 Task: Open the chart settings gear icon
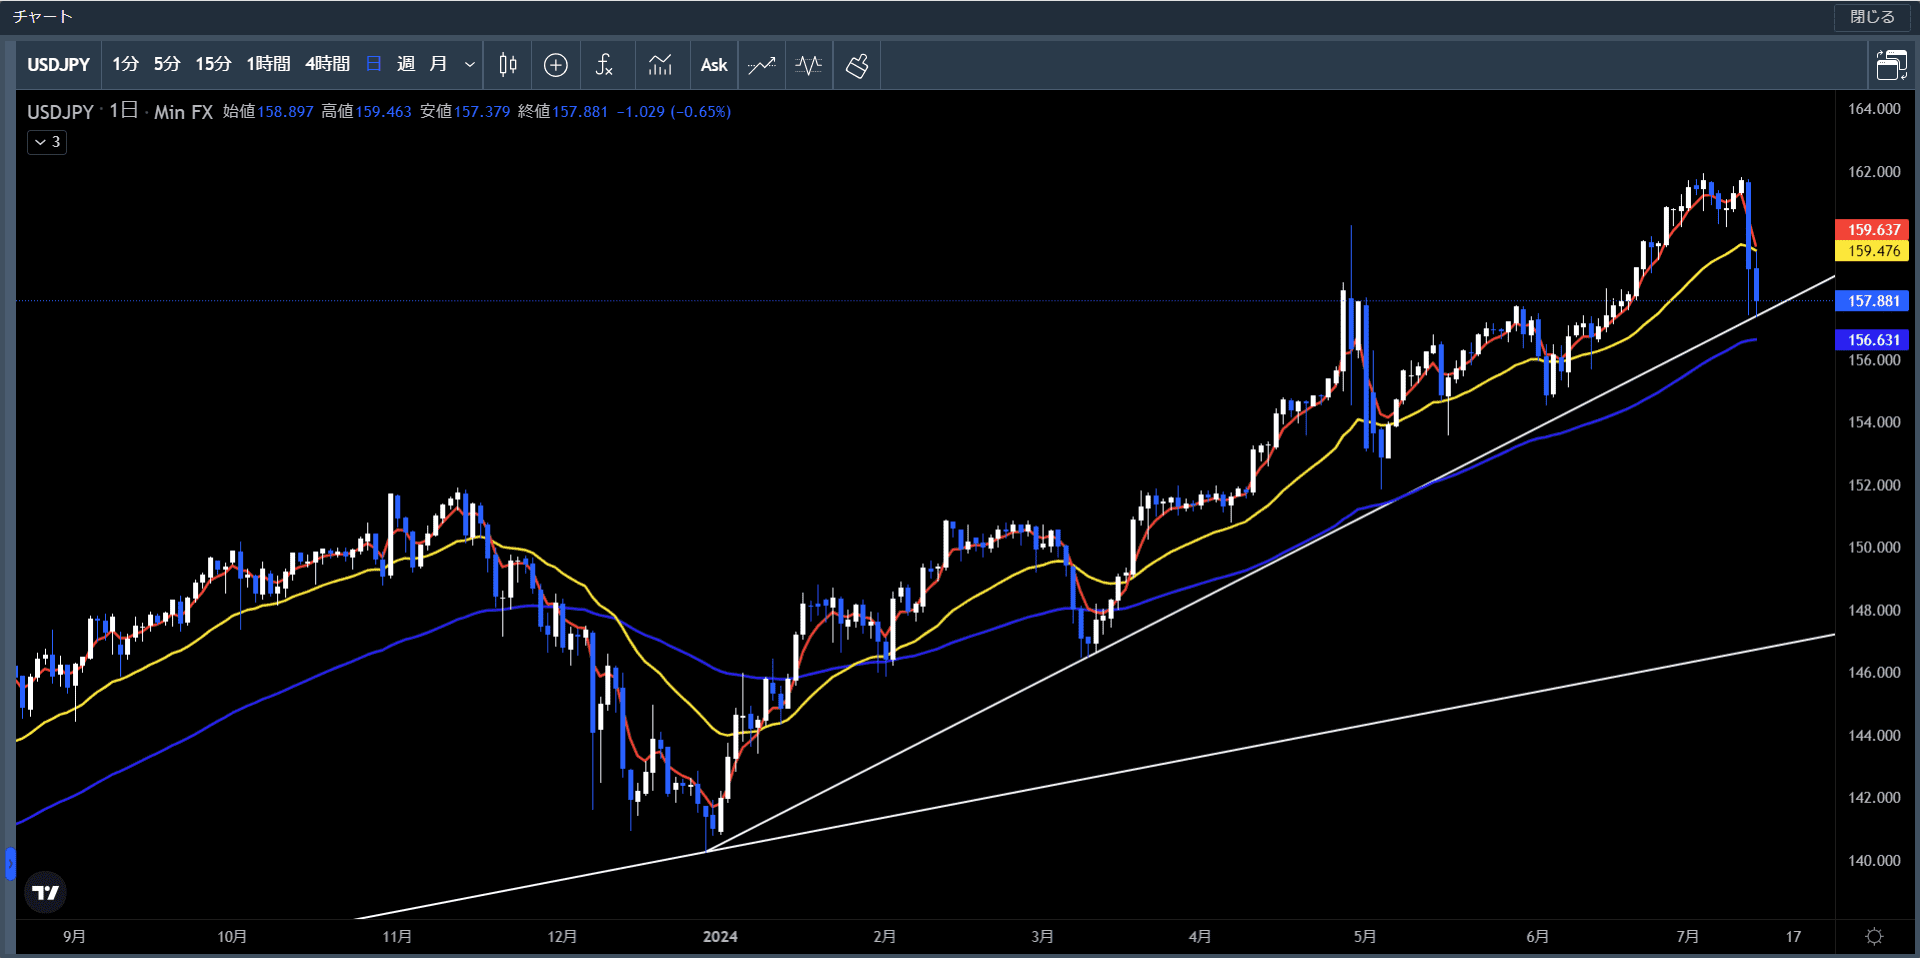[x=1875, y=937]
